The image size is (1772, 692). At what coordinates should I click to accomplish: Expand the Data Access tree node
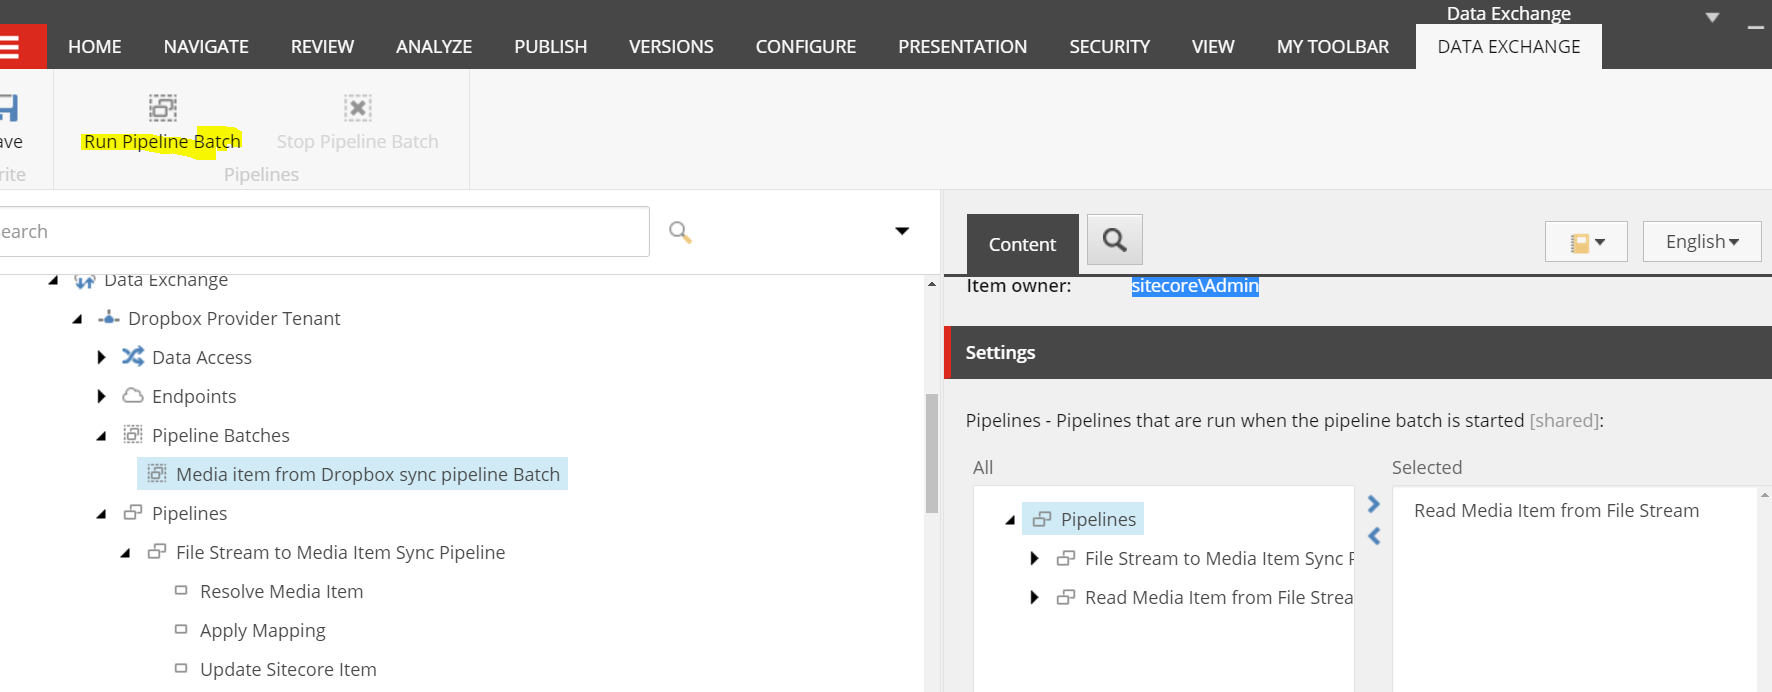click(x=102, y=357)
